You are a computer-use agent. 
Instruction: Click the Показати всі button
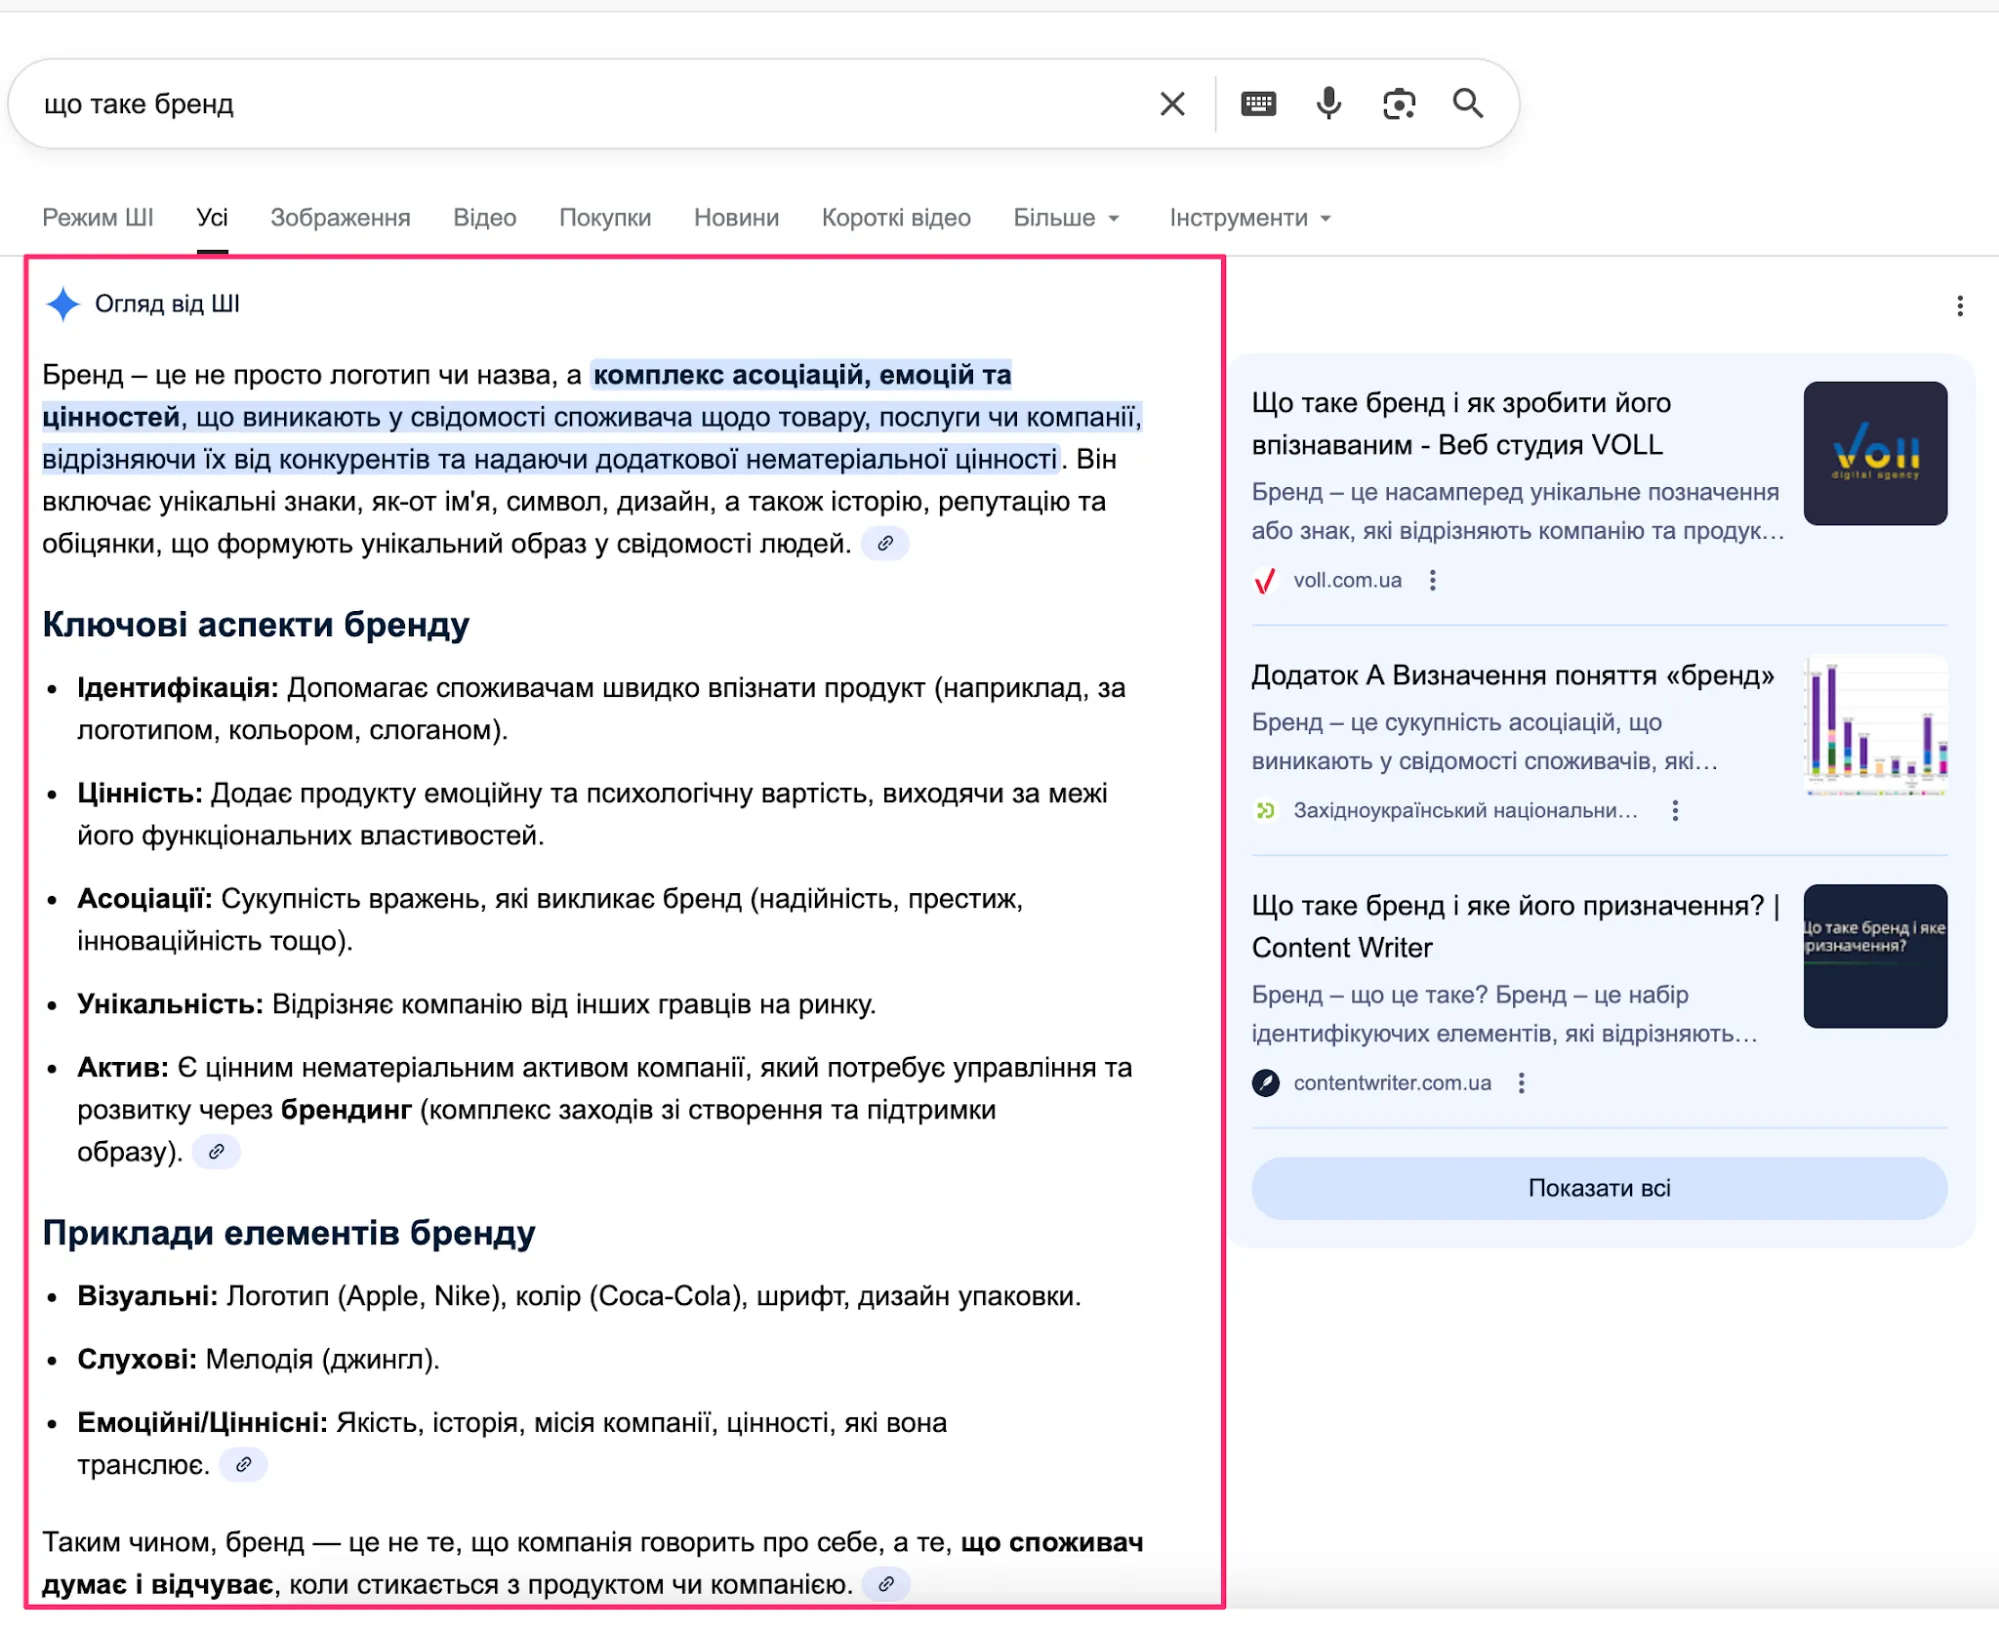1597,1188
